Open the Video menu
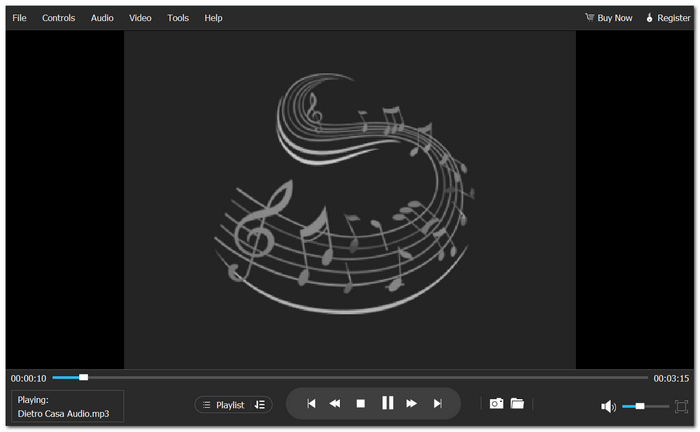Screen dimensions: 700x432 pyautogui.click(x=140, y=18)
